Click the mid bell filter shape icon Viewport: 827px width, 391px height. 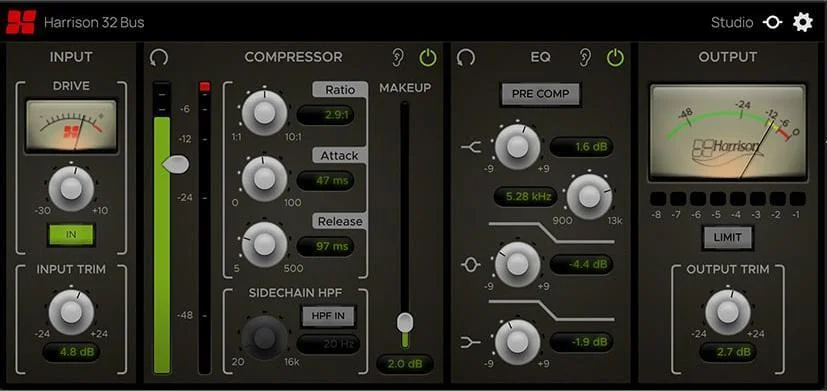coord(470,264)
